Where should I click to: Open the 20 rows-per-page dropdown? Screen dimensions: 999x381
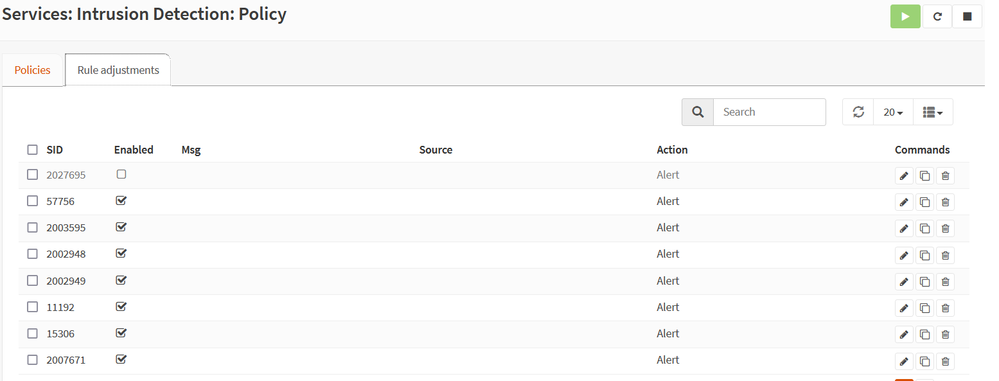pyautogui.click(x=893, y=112)
